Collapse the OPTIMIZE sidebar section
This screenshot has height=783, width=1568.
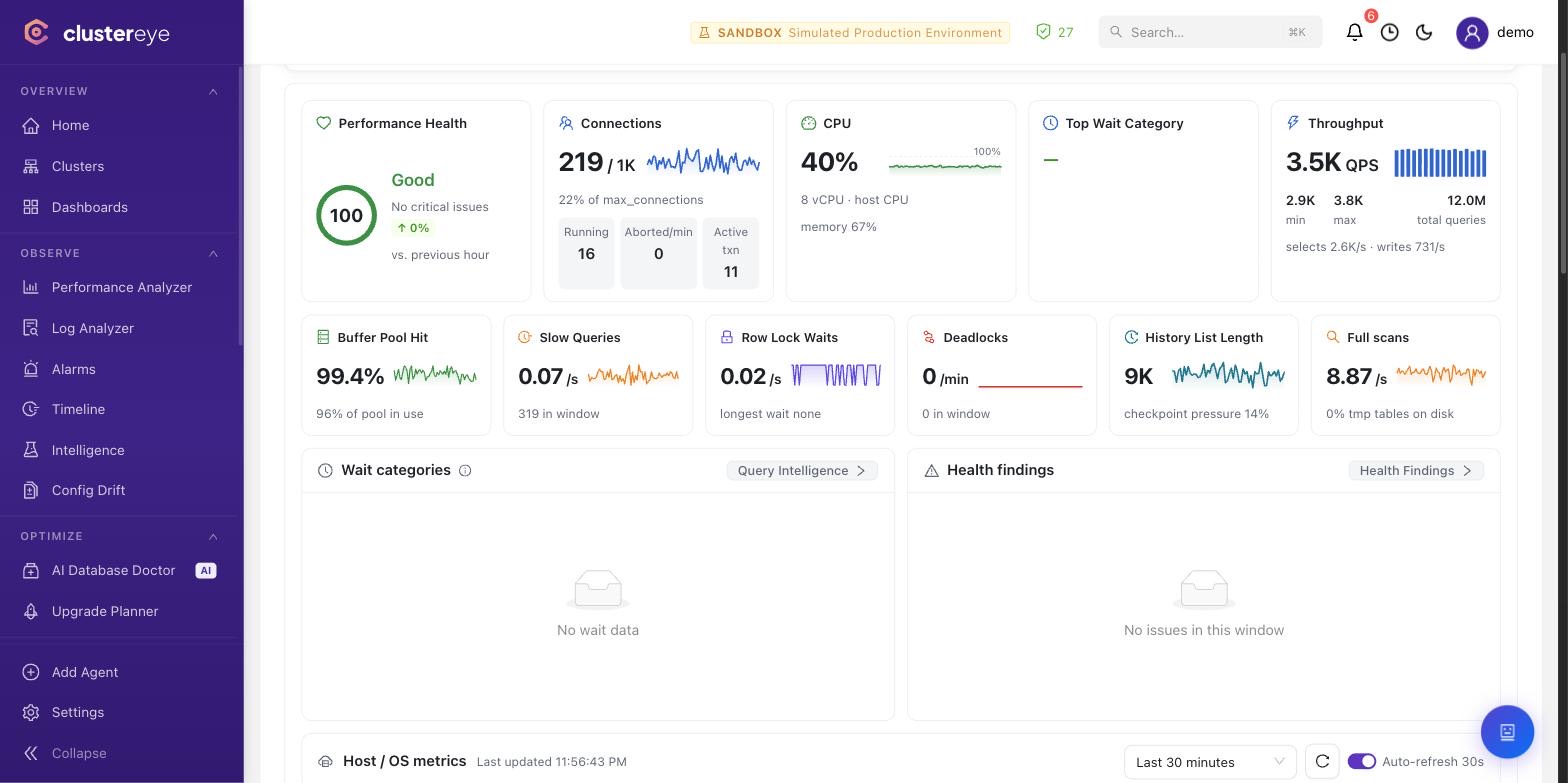[213, 536]
